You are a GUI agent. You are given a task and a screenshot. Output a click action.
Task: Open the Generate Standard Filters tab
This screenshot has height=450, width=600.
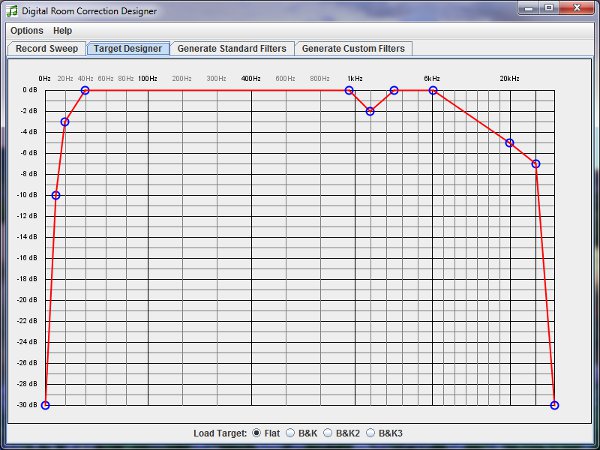(231, 48)
